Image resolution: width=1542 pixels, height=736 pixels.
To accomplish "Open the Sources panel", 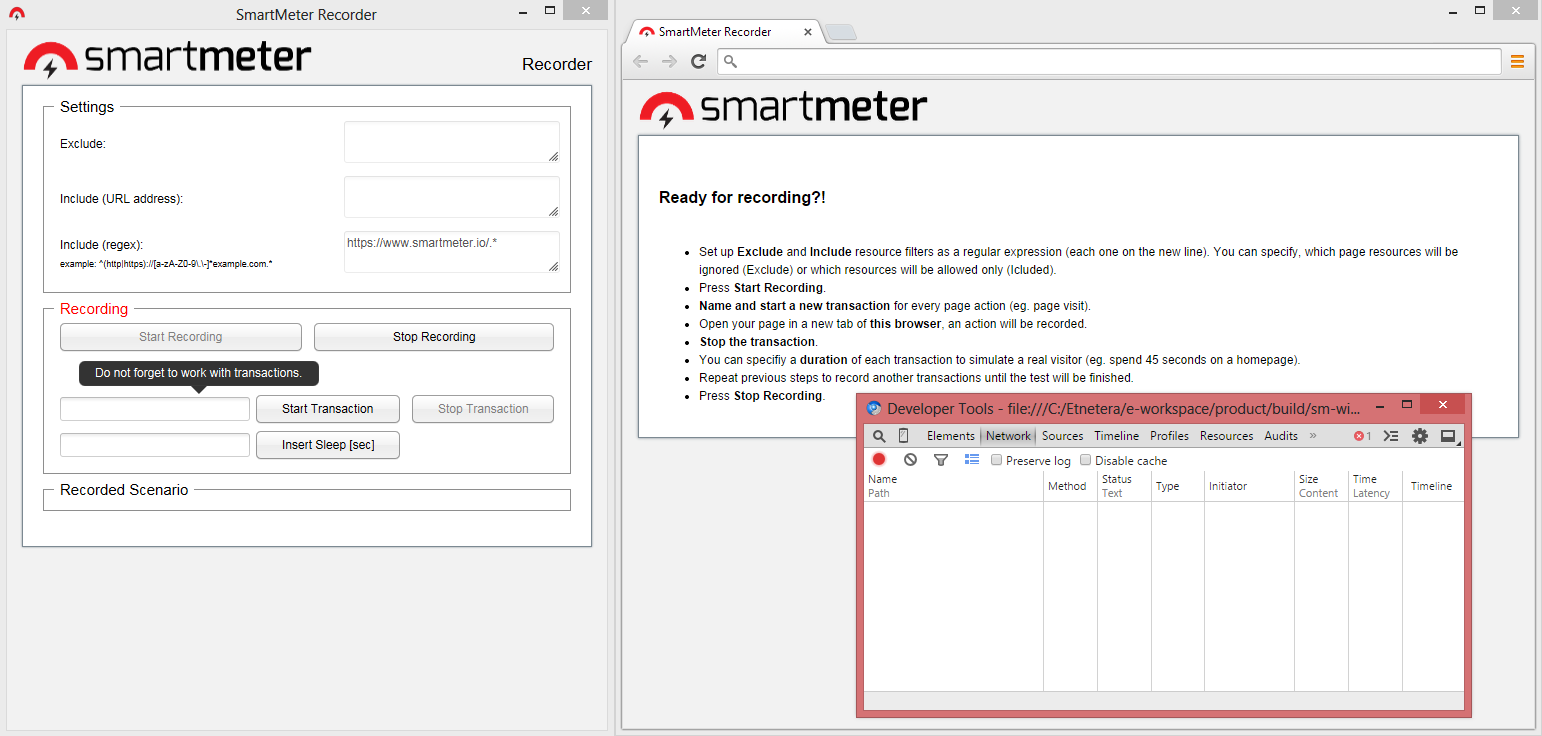I will (x=1062, y=436).
